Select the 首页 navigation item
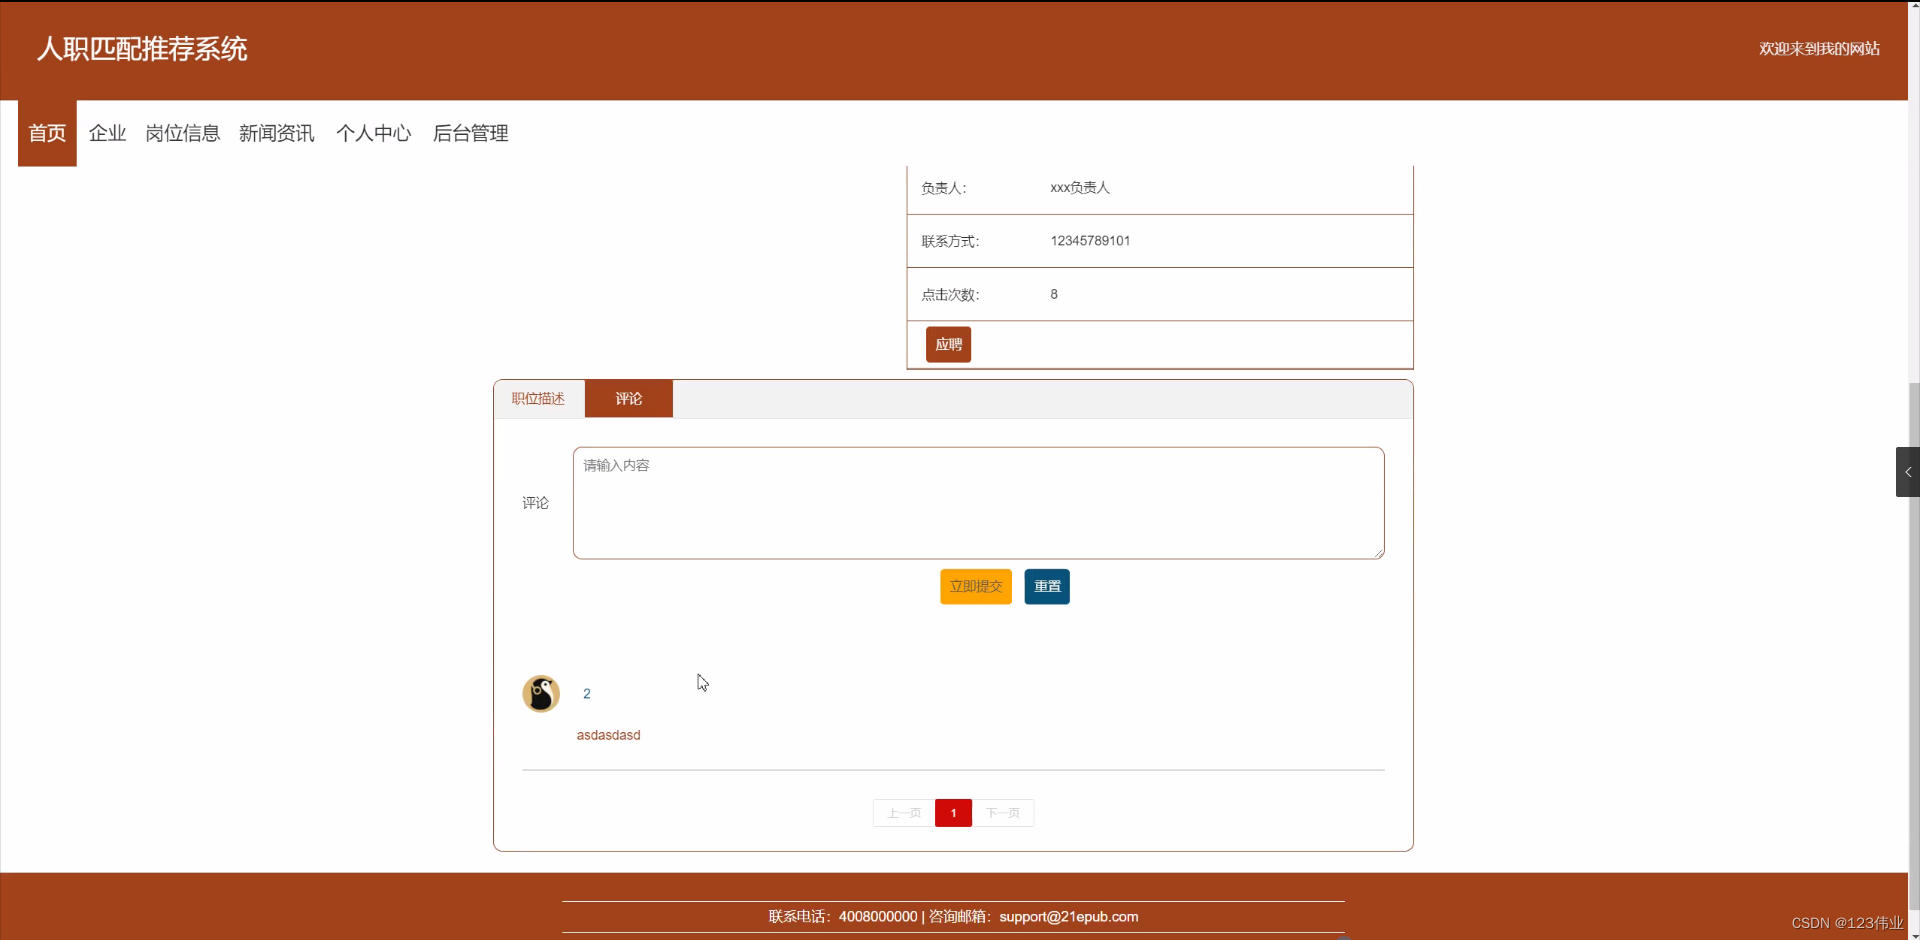 pyautogui.click(x=46, y=132)
